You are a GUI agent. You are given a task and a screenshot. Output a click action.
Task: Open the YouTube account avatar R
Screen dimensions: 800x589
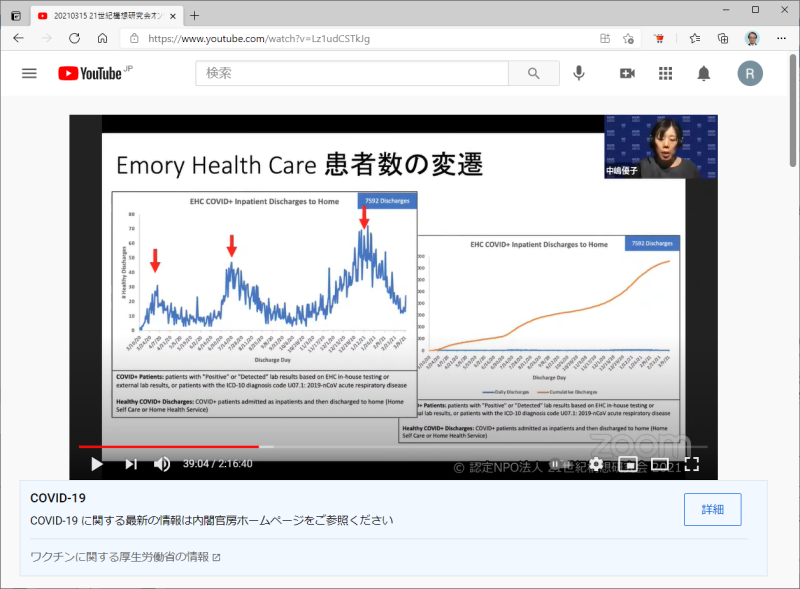point(750,73)
